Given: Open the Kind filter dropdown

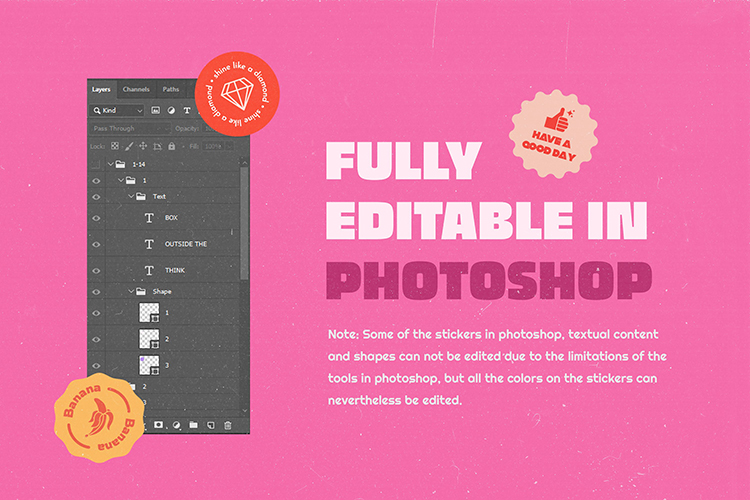Looking at the screenshot, I should [x=117, y=111].
